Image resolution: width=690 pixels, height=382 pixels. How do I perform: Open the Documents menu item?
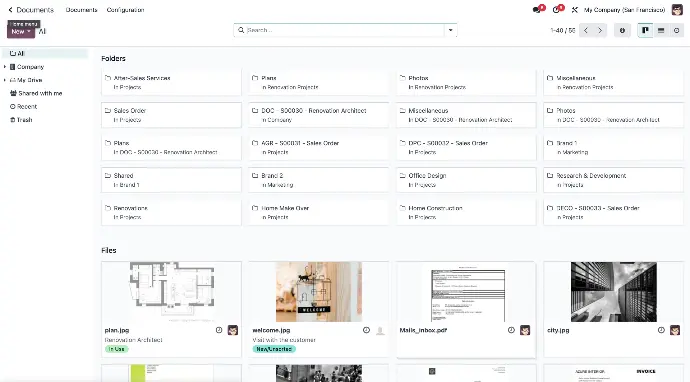81,10
